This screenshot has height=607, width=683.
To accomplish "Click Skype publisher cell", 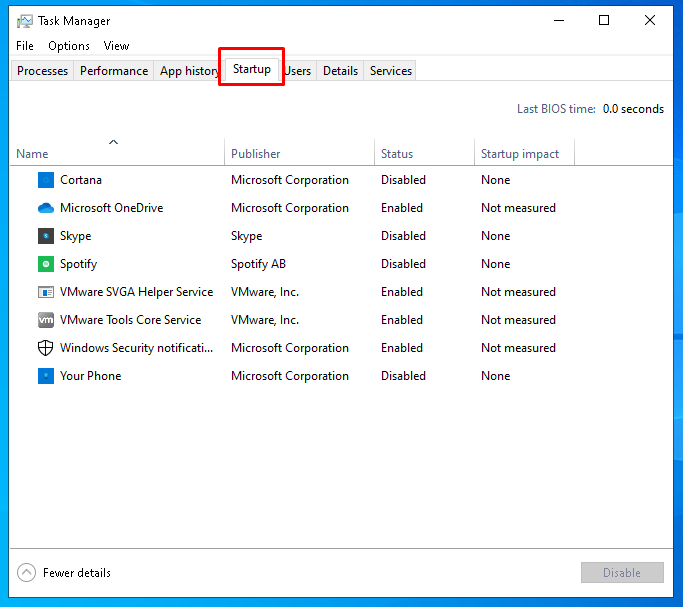I will [x=247, y=236].
